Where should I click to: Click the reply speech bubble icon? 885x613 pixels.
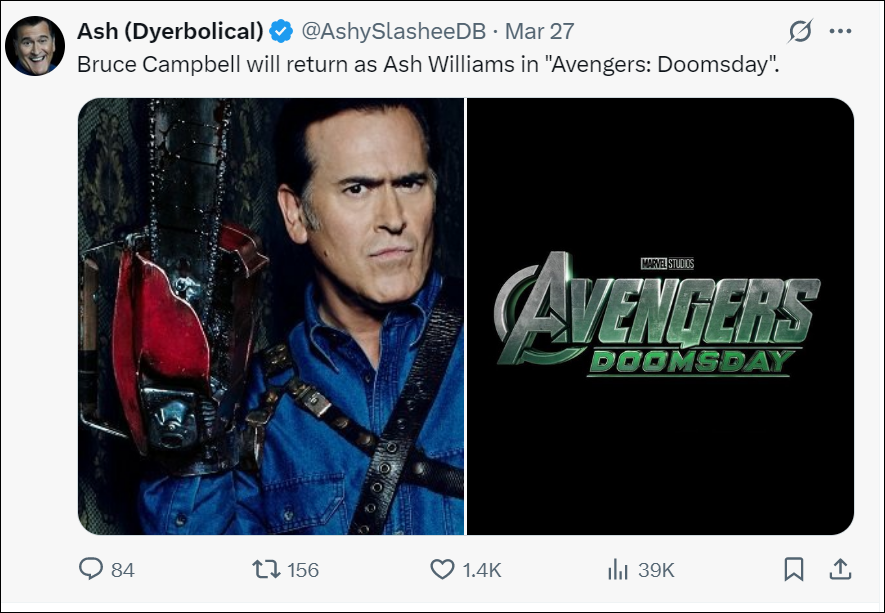pyautogui.click(x=91, y=570)
